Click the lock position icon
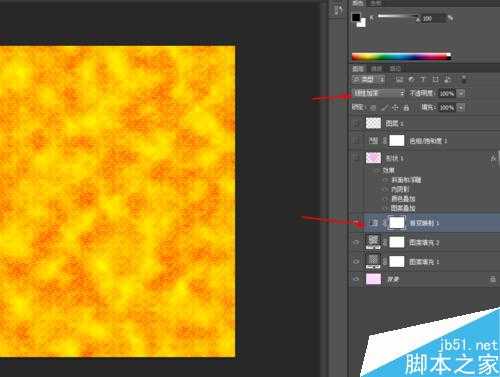Screen dimensions: 500x377 point(395,108)
